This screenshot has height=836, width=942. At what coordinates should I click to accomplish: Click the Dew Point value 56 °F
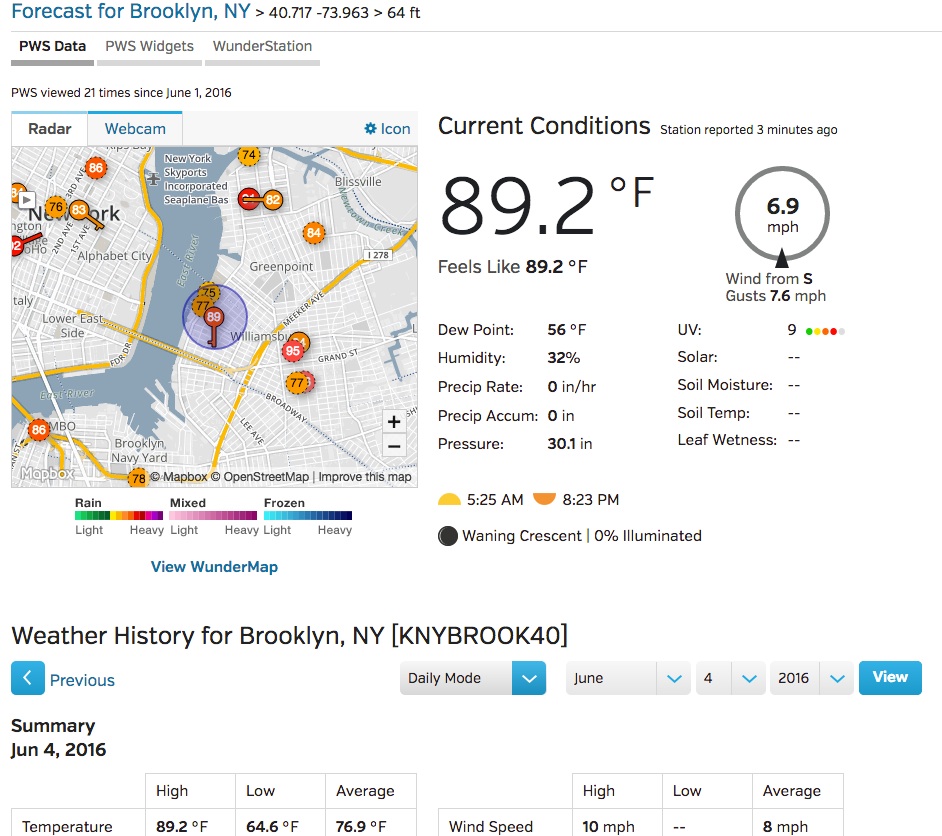pos(567,330)
